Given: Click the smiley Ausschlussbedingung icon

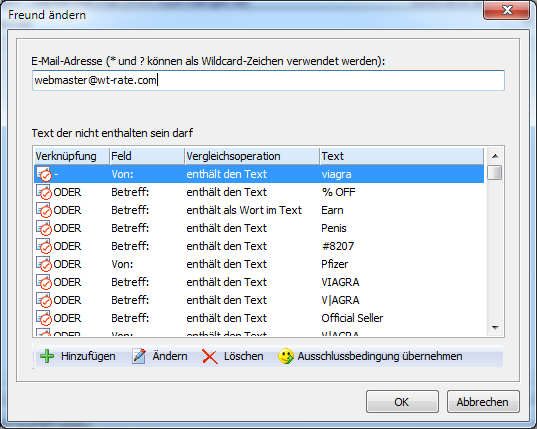Looking at the screenshot, I should [x=286, y=356].
